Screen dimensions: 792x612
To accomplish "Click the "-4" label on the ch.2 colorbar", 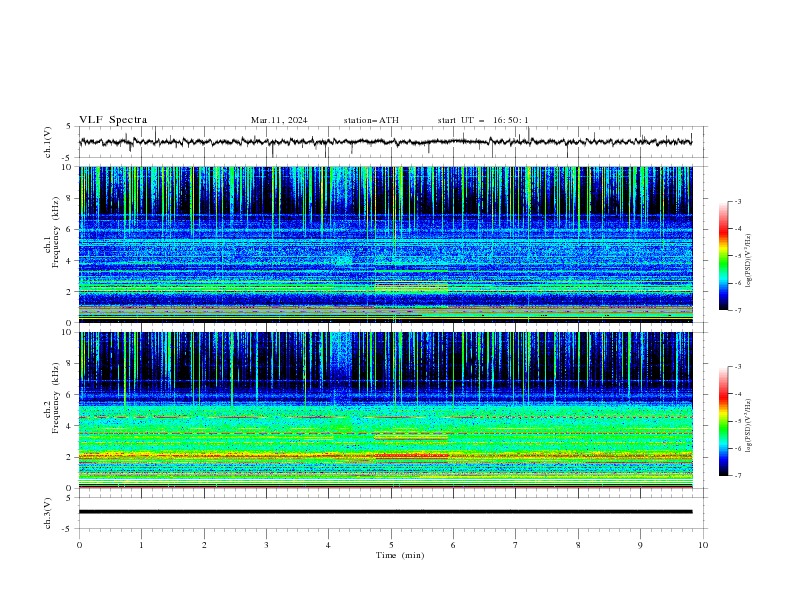I will 737,394.
